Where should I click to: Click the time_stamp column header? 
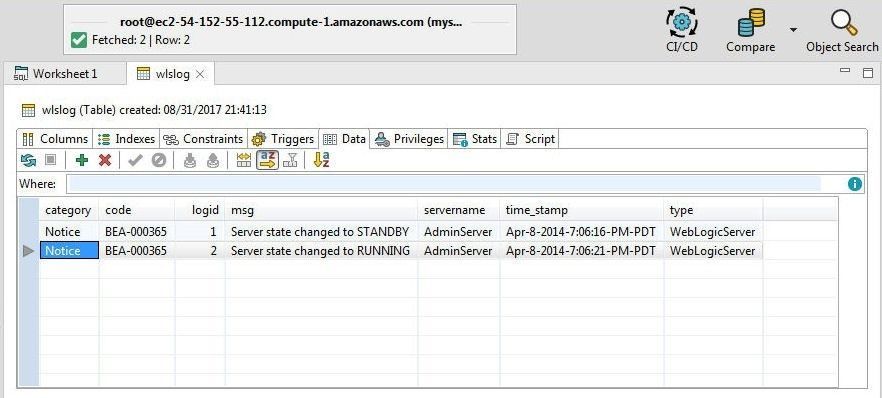[x=582, y=210]
